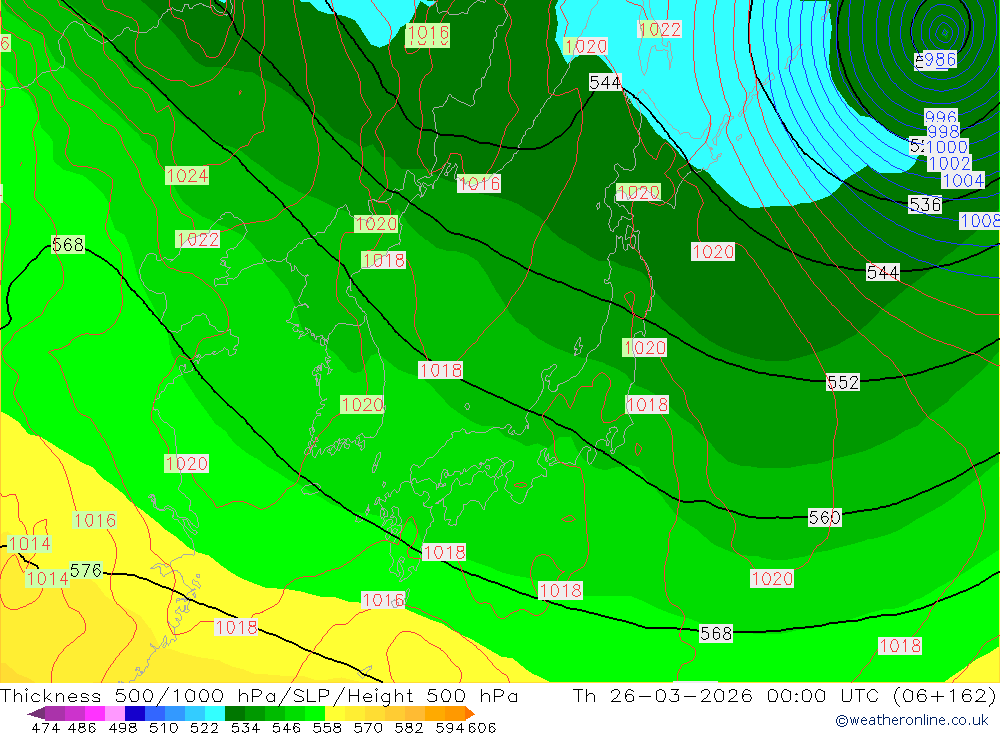Click the legend value '498'

(121, 727)
